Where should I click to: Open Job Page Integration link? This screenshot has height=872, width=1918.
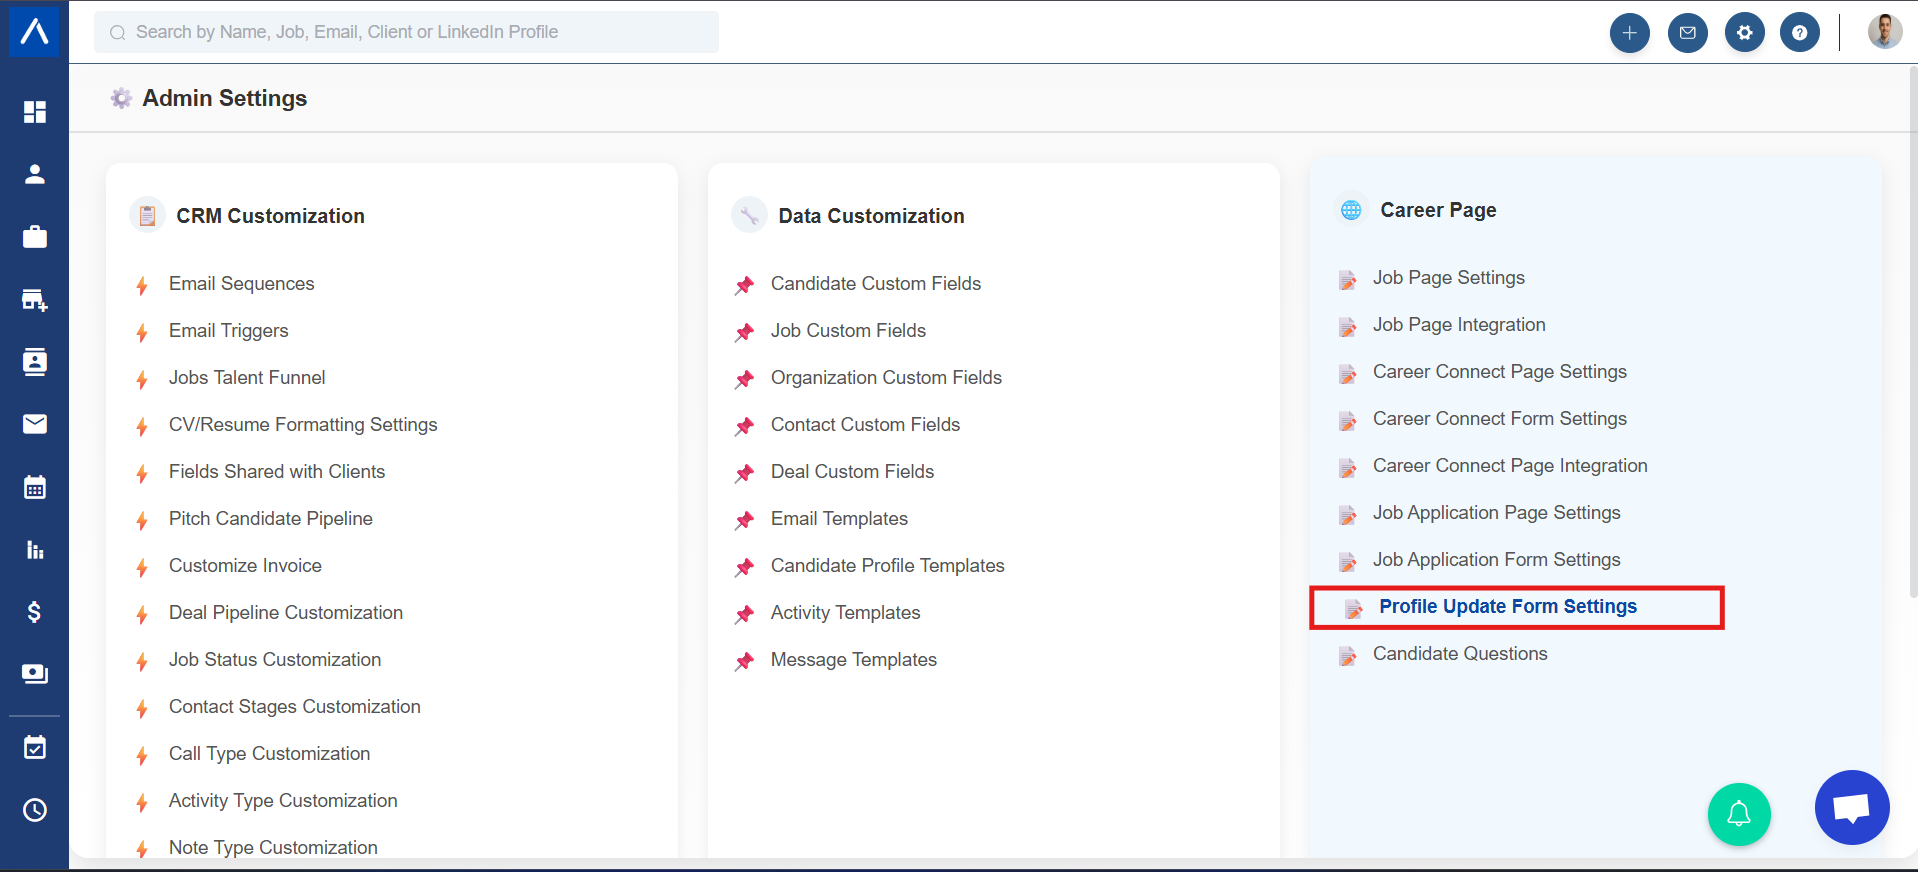pos(1458,325)
